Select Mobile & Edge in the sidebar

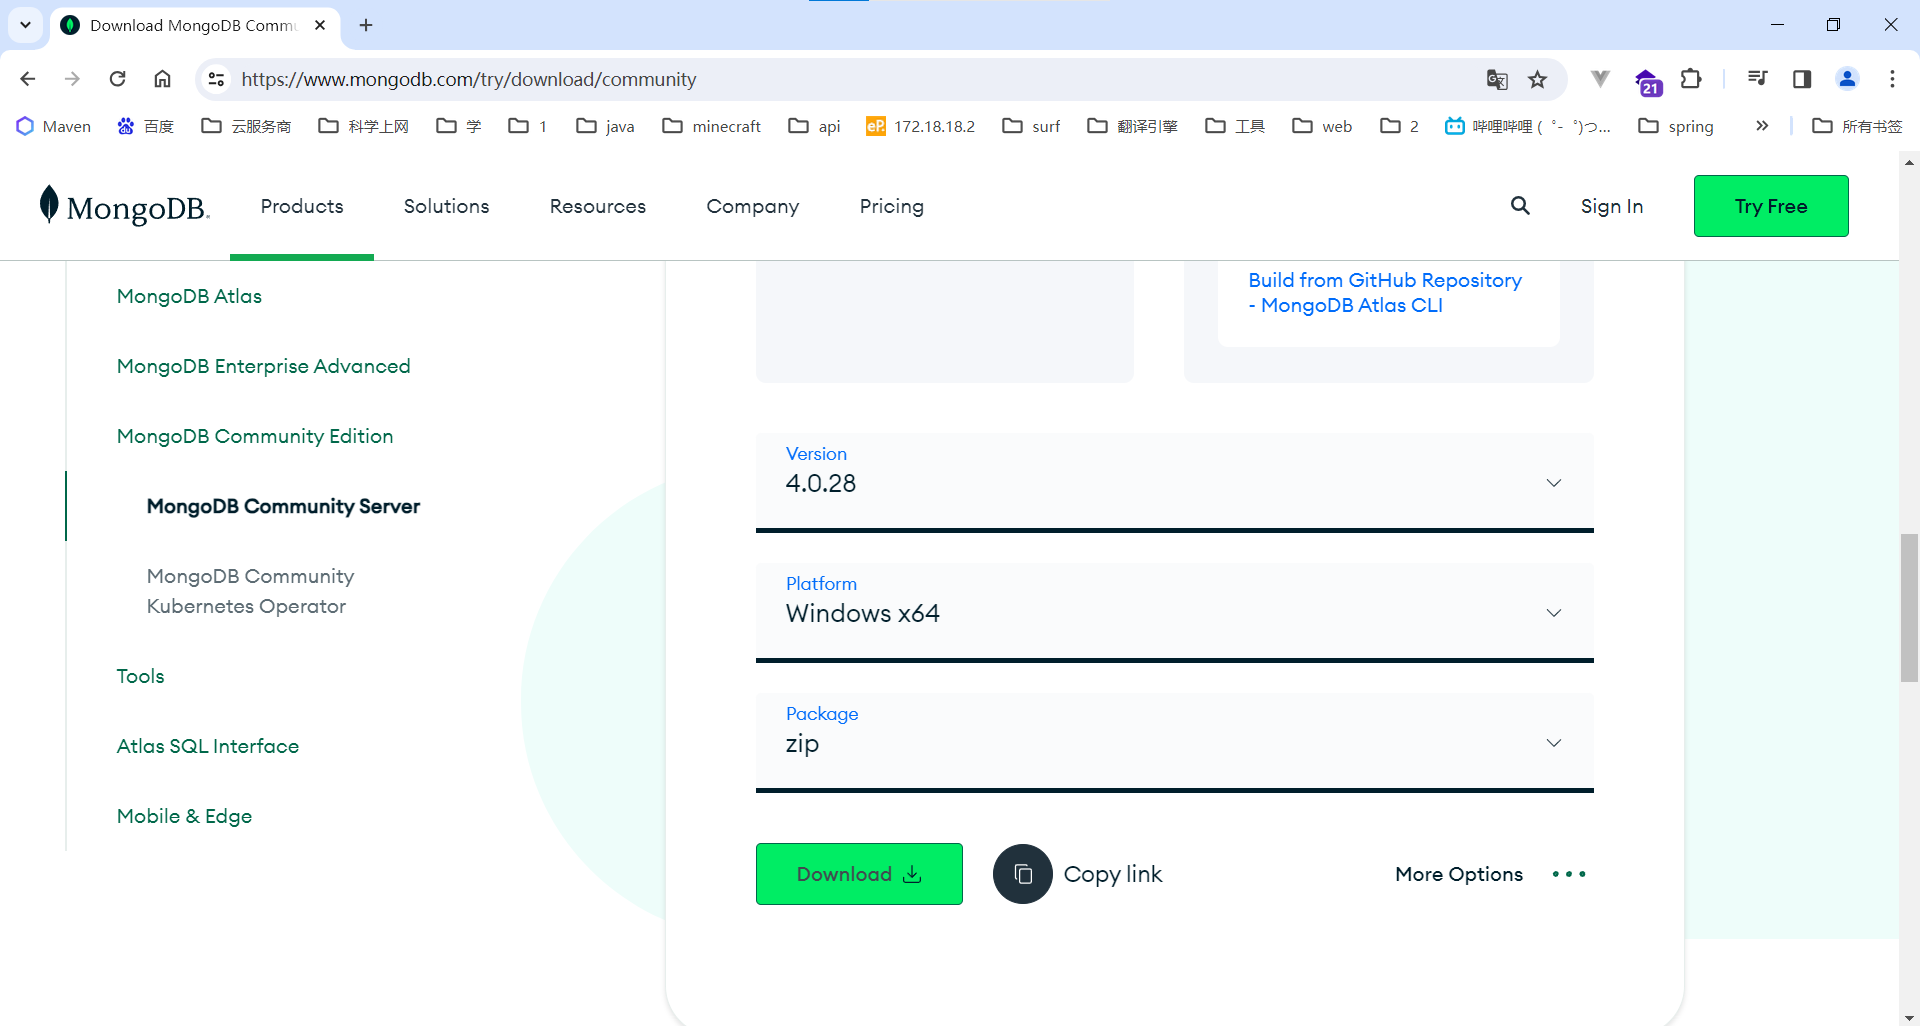pos(184,816)
